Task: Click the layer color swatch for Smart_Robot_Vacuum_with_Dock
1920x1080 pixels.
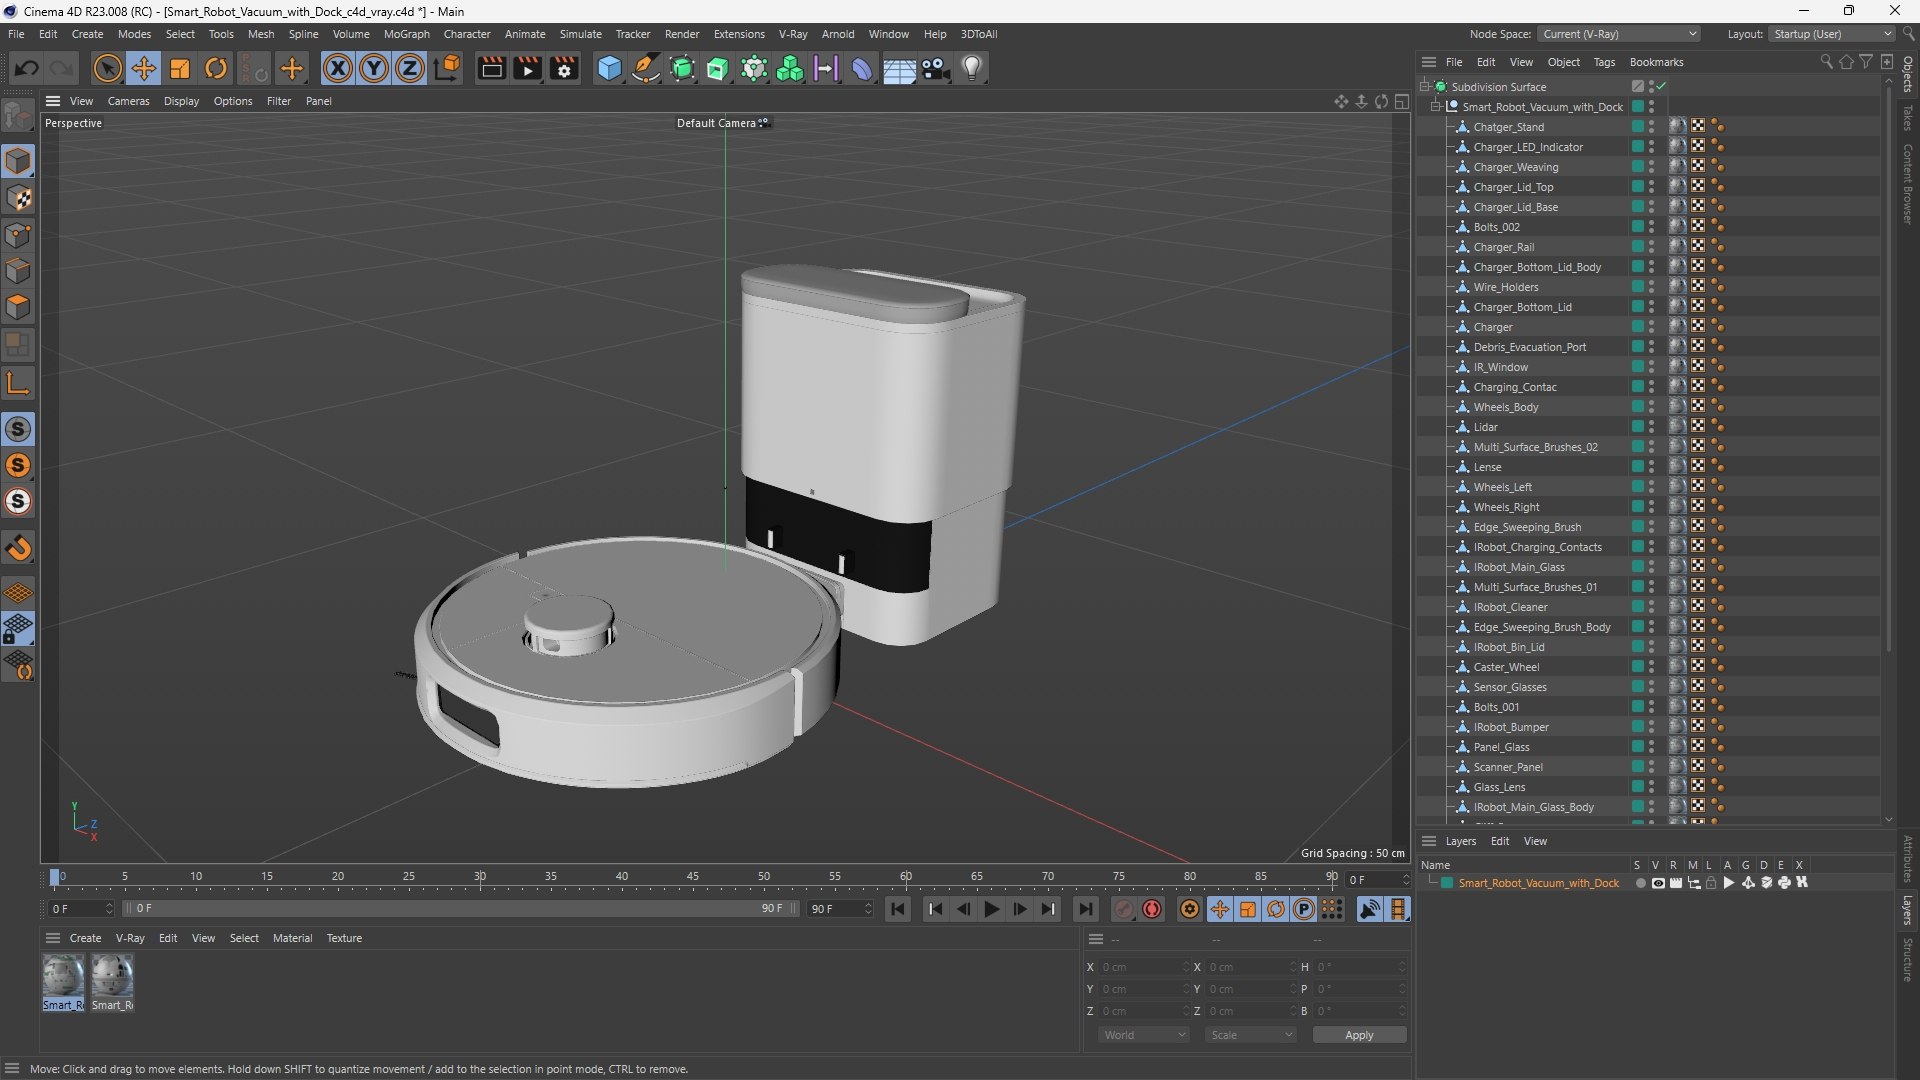Action: coord(1446,883)
